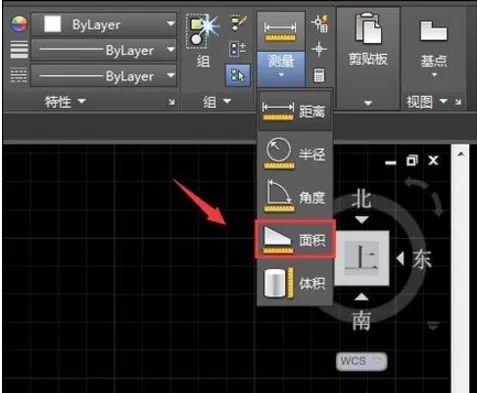
Task: Open the 测量 dropdown button
Action: click(x=281, y=68)
